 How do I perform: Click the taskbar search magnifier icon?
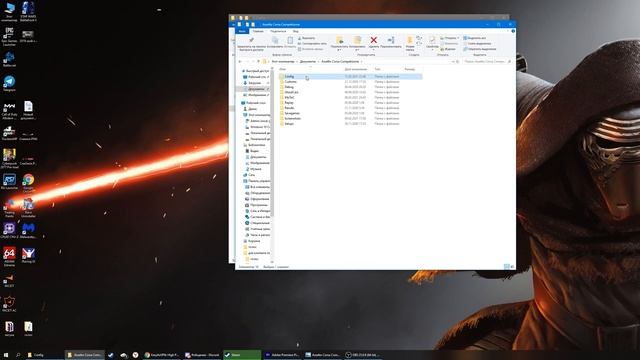(x=18, y=355)
